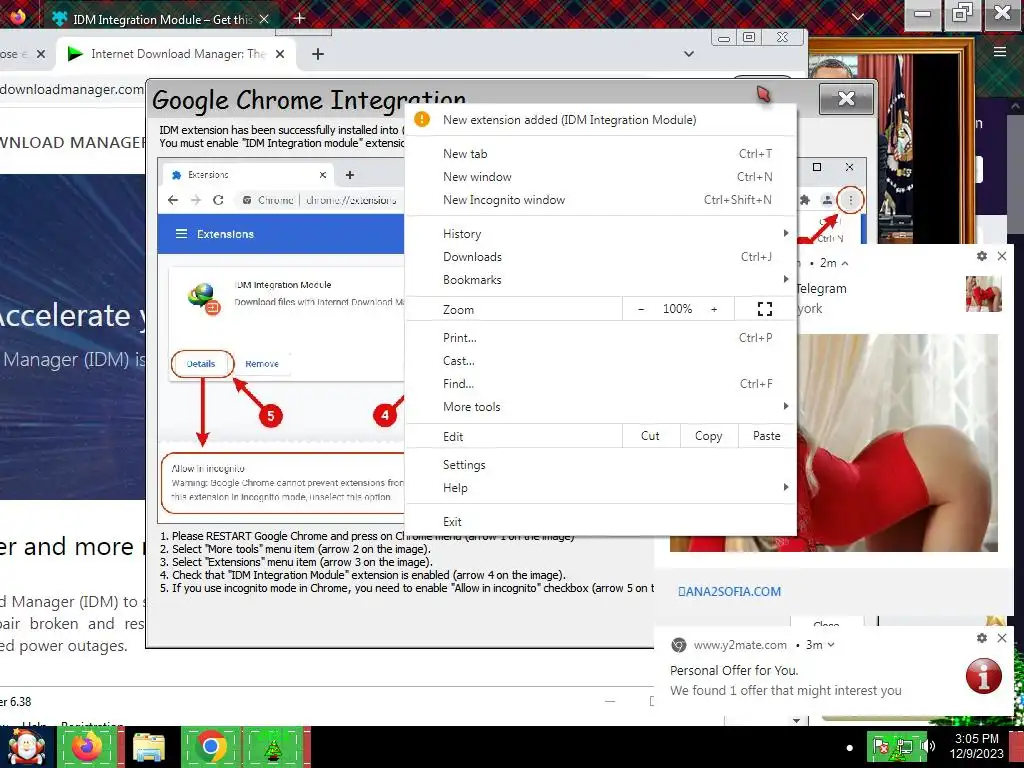Open the Telegram notification settings gear
This screenshot has width=1024, height=768.
pyautogui.click(x=982, y=256)
